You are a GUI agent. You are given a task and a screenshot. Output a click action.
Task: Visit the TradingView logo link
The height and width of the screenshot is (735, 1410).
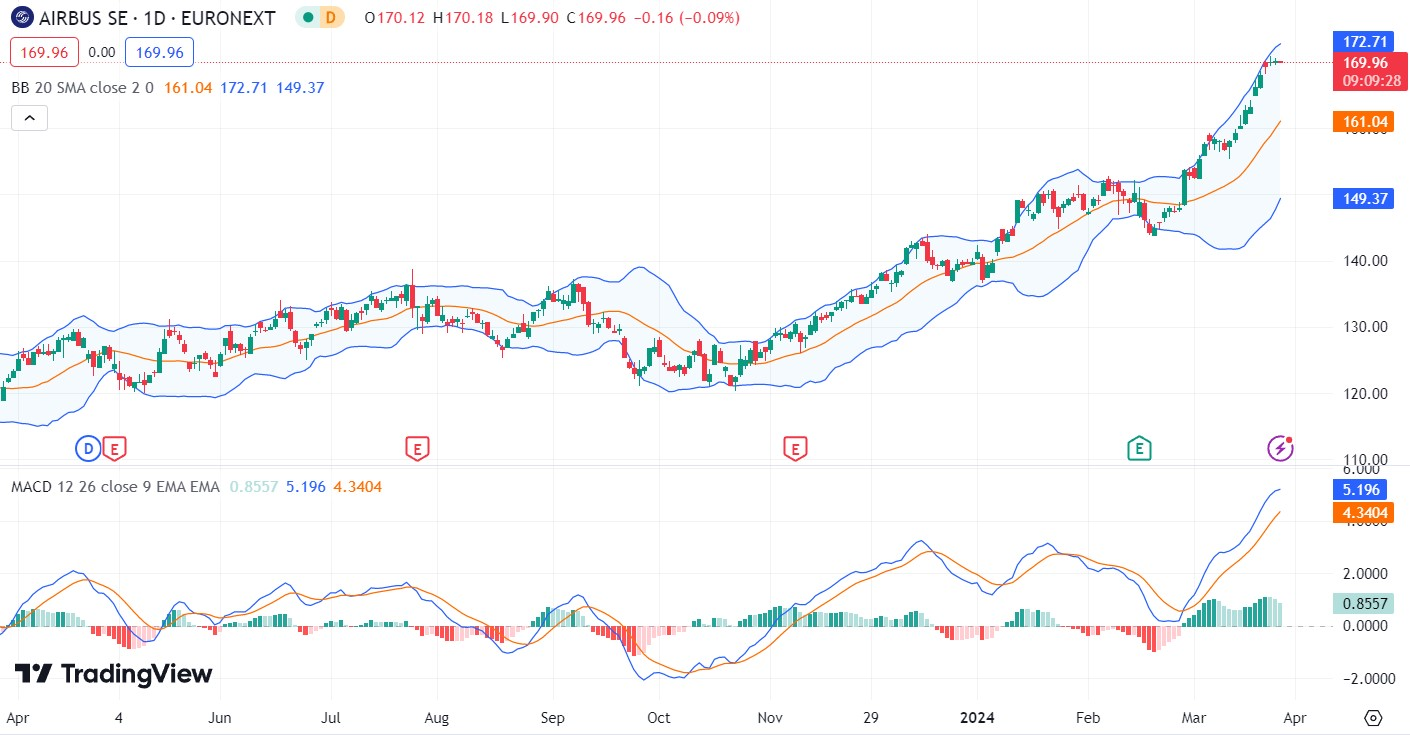[x=114, y=674]
